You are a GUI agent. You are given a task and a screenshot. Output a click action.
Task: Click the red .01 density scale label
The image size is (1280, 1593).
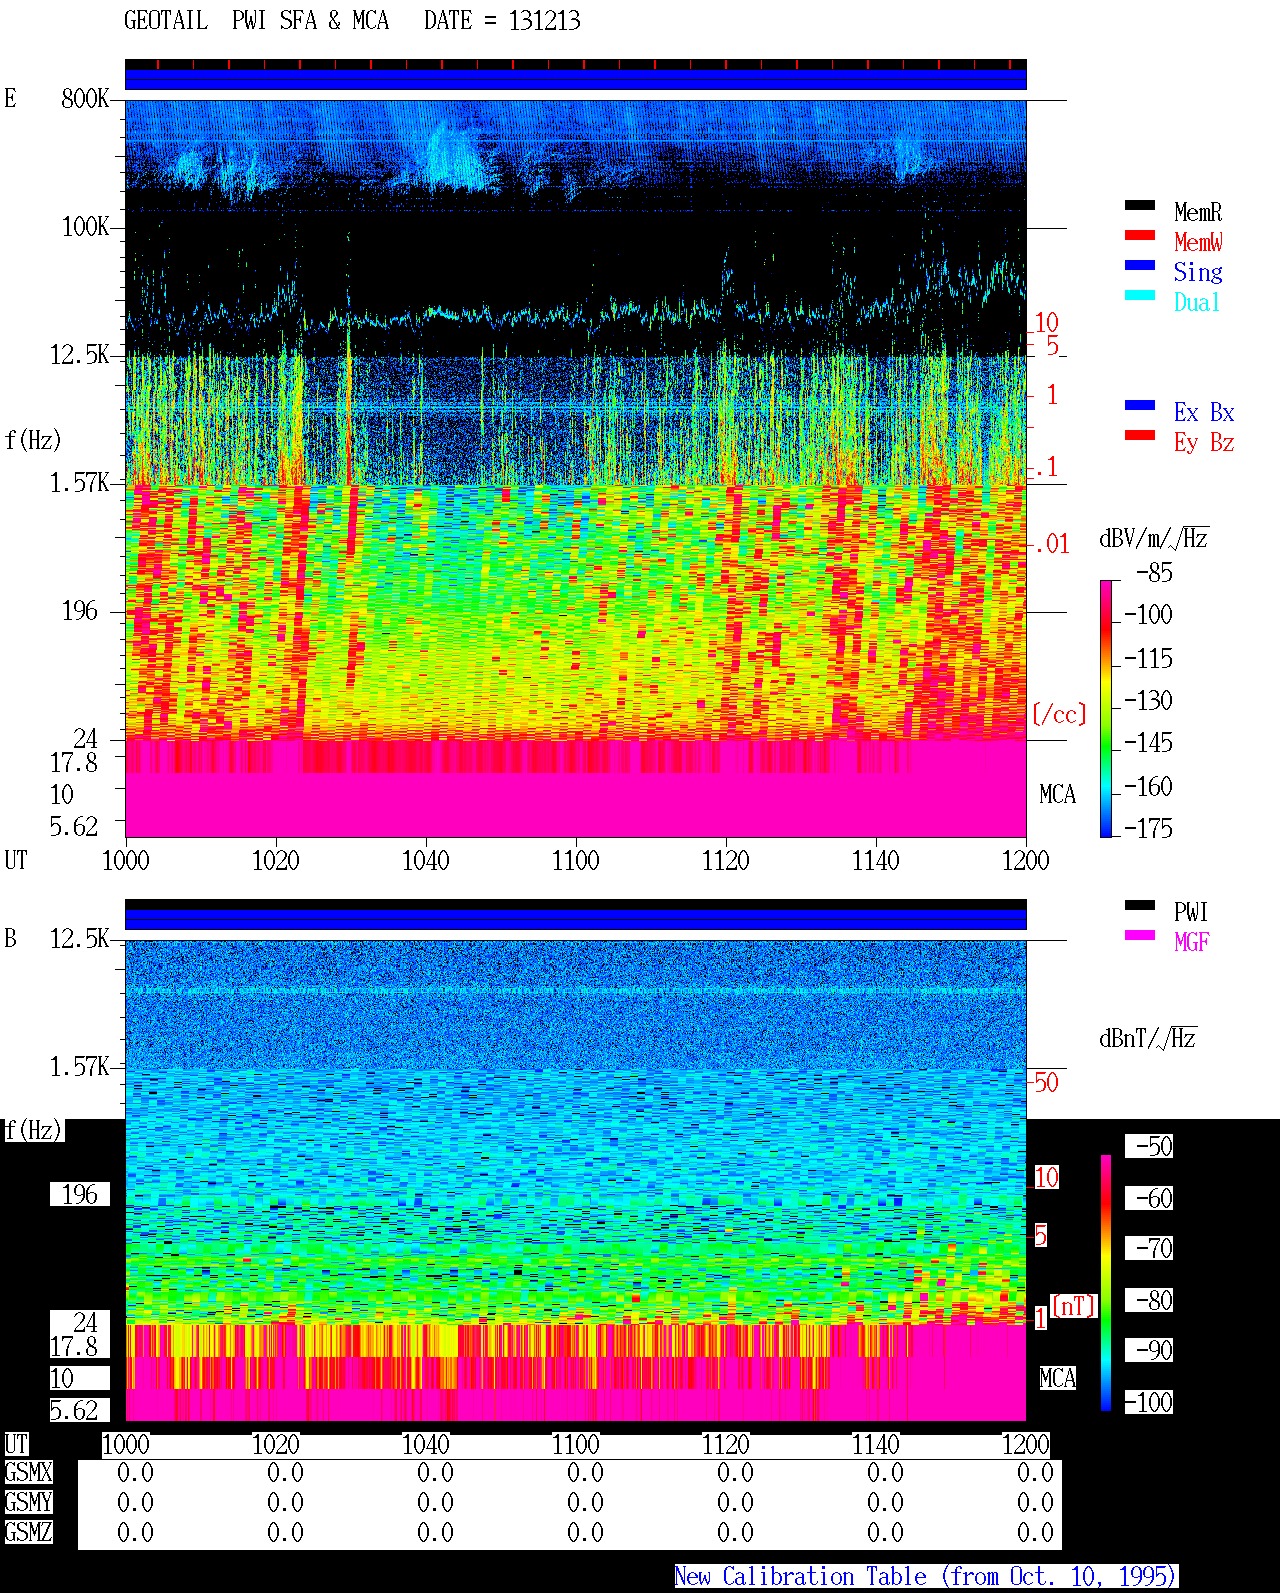tap(1051, 544)
